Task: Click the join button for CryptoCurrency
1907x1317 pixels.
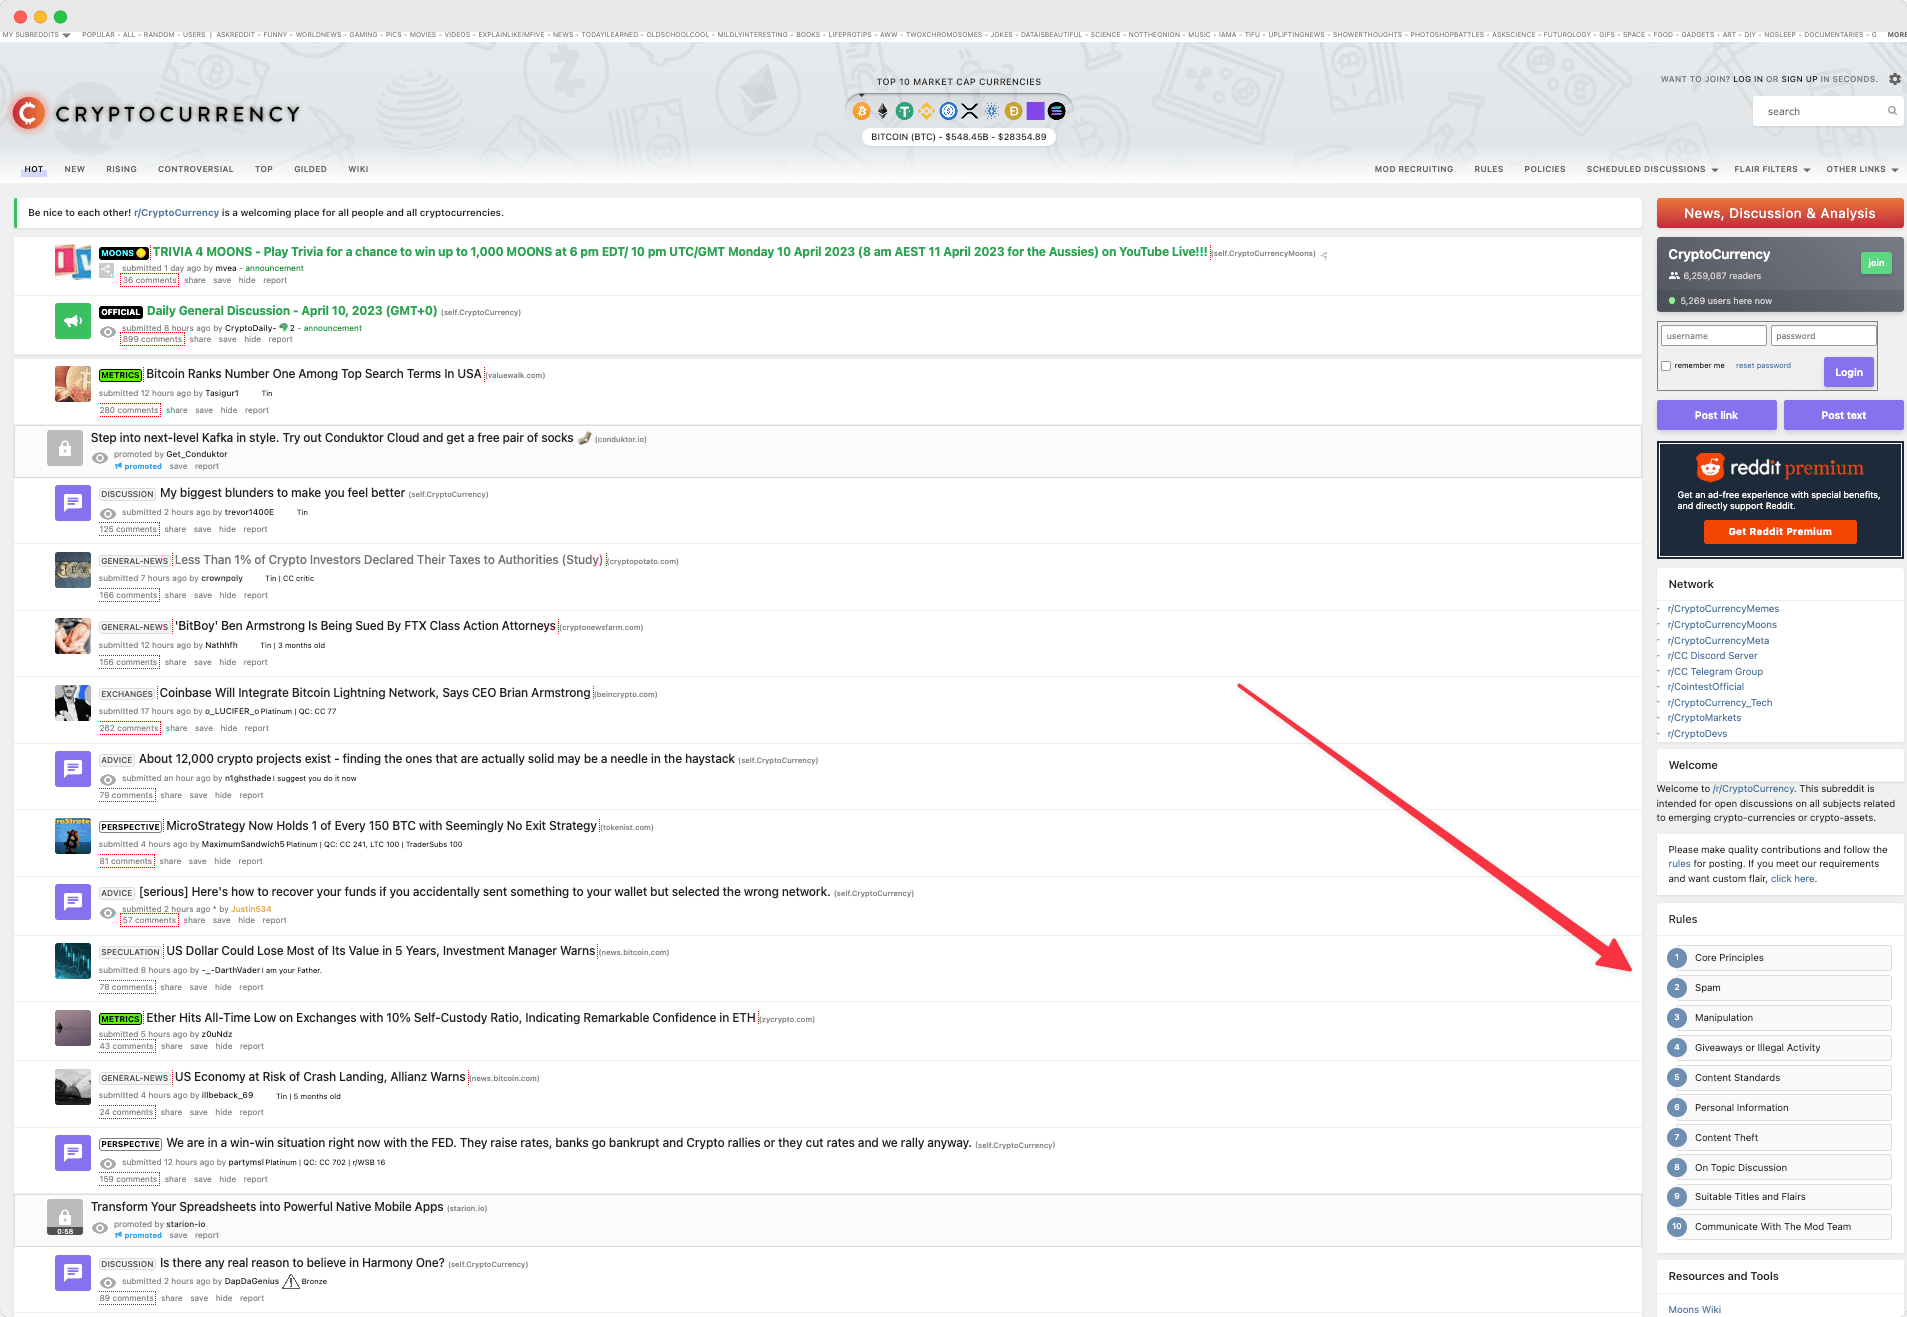Action: [1876, 262]
